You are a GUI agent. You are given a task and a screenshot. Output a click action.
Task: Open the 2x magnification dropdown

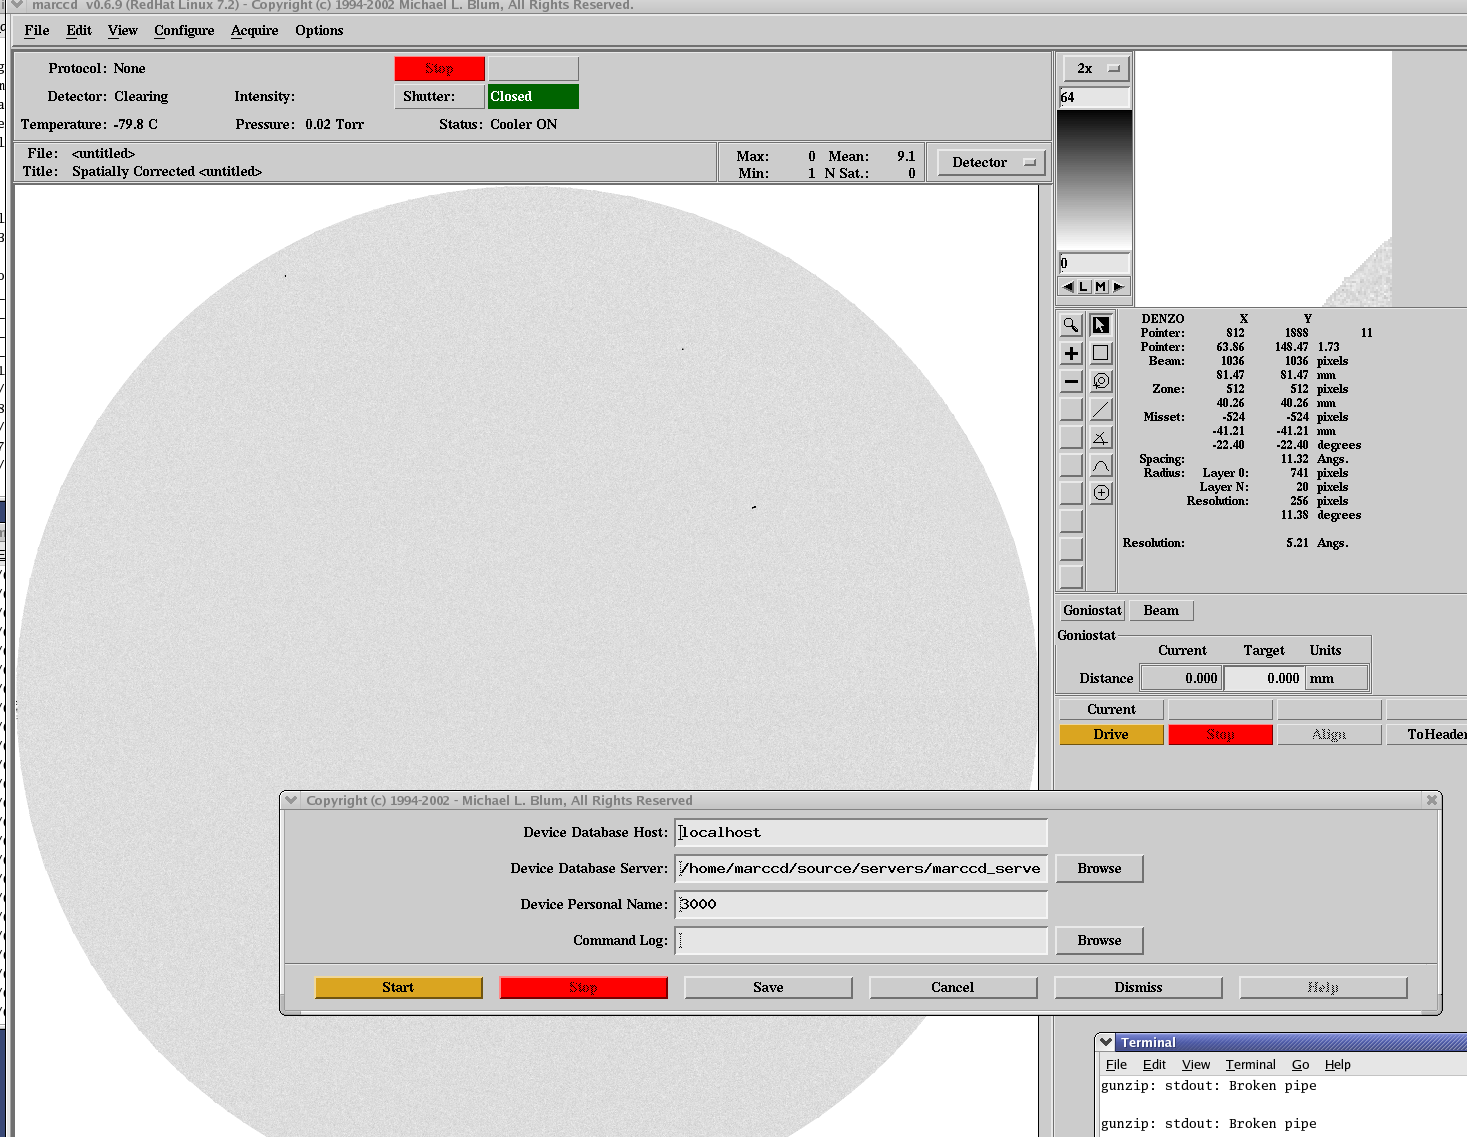click(x=1094, y=68)
